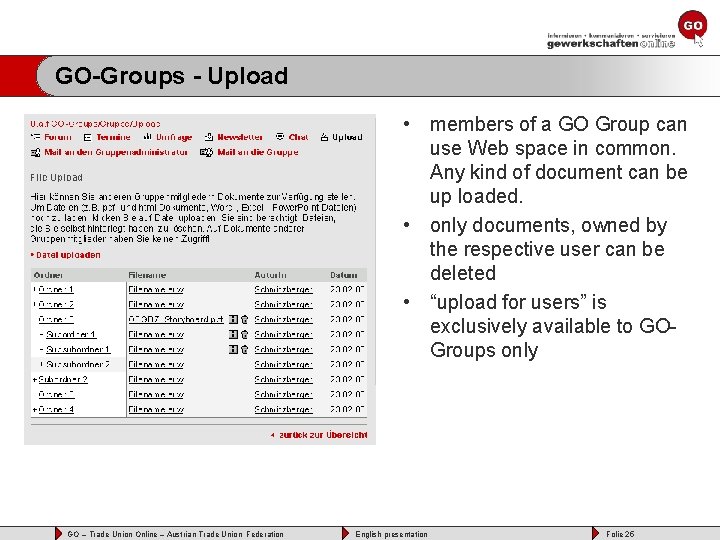Click the Newsletter icon
Image resolution: width=720 pixels, height=540 pixels.
tap(209, 137)
